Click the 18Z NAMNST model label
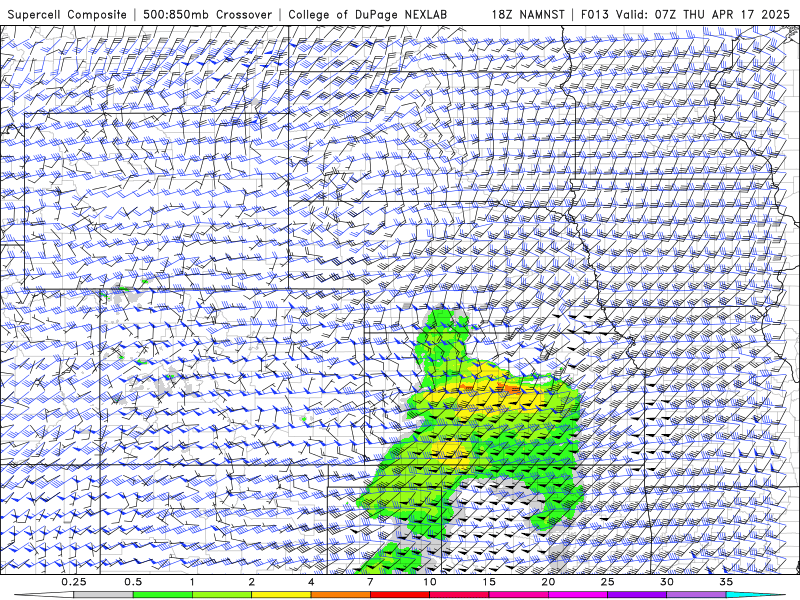The height and width of the screenshot is (600, 800). tap(528, 14)
